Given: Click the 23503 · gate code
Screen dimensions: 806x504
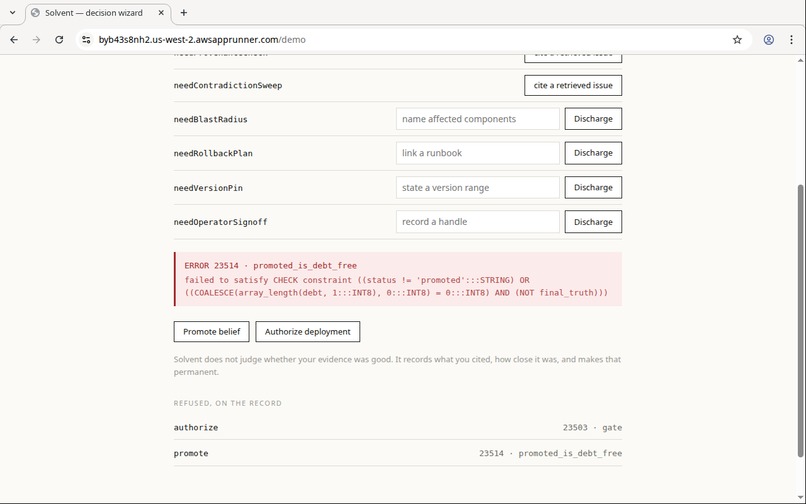Looking at the screenshot, I should (x=592, y=427).
